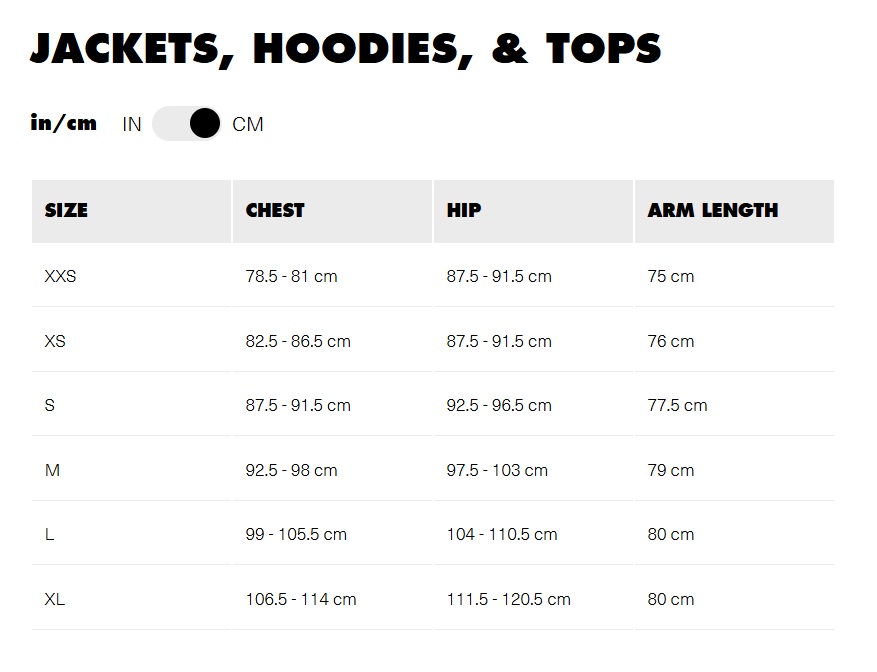Select the XL size label
Image resolution: width=877 pixels, height=672 pixels.
click(x=55, y=599)
